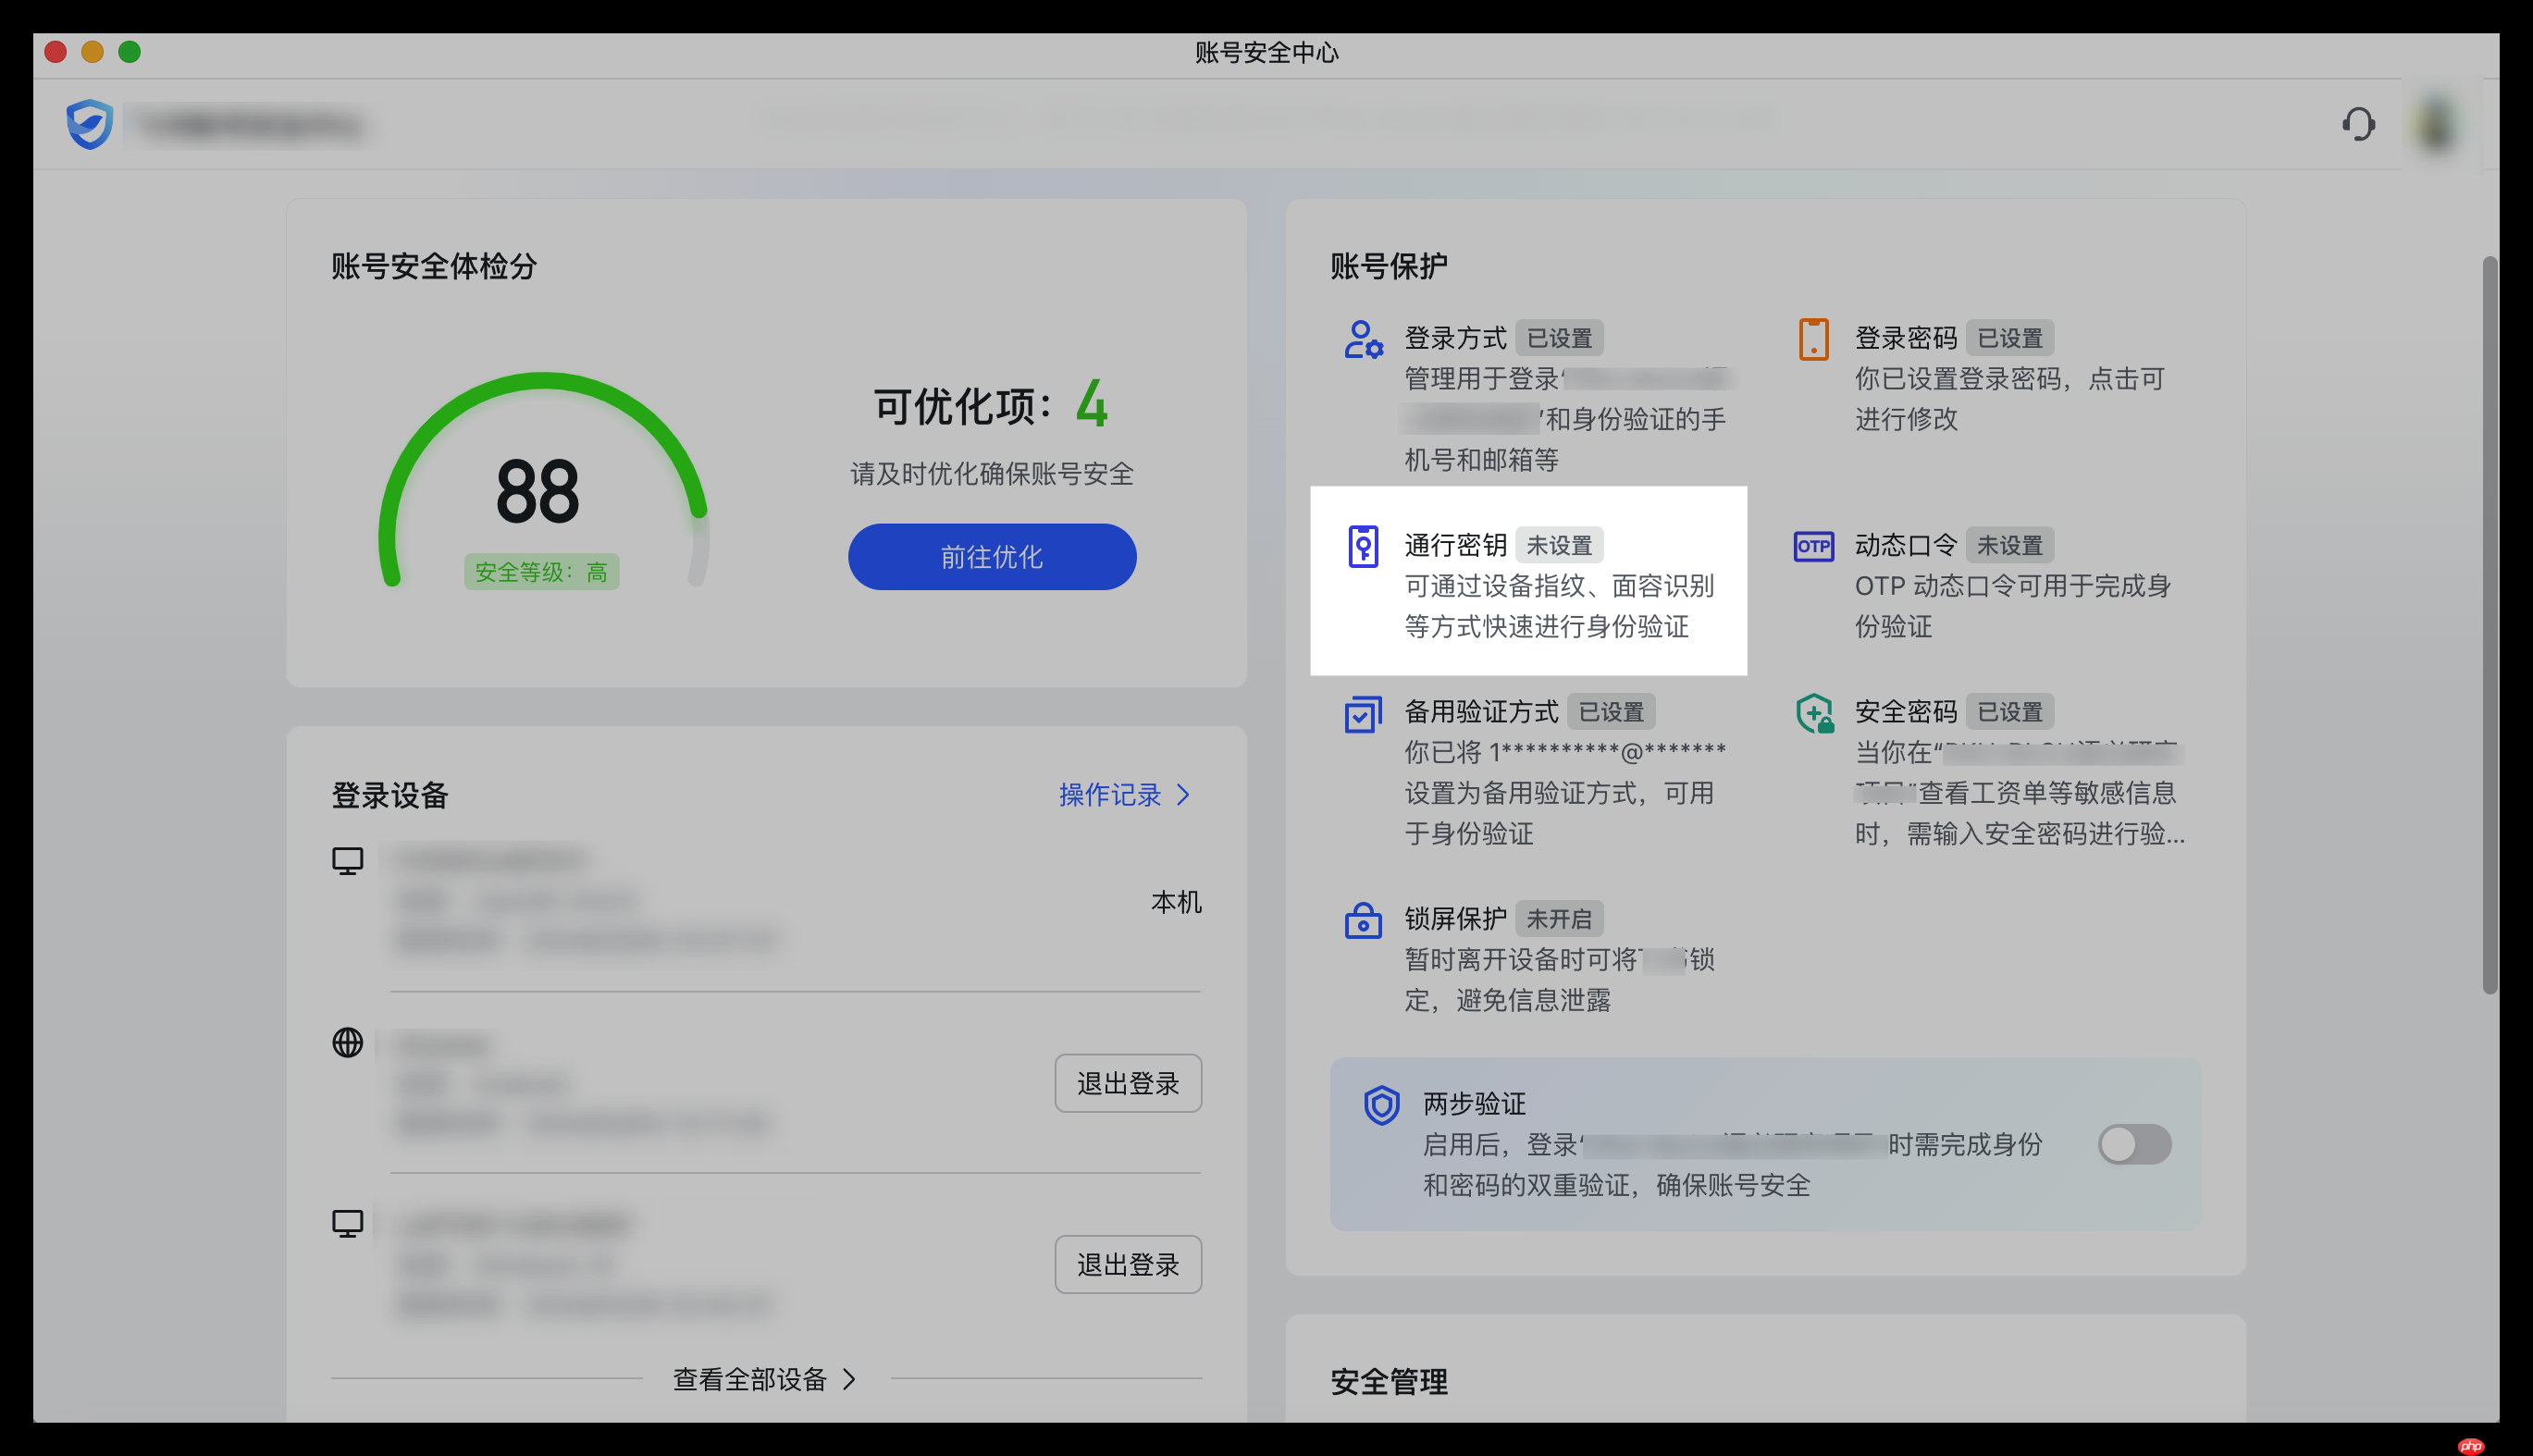This screenshot has width=2533, height=1456.
Task: Open 安全密码 setting title
Action: click(1906, 712)
